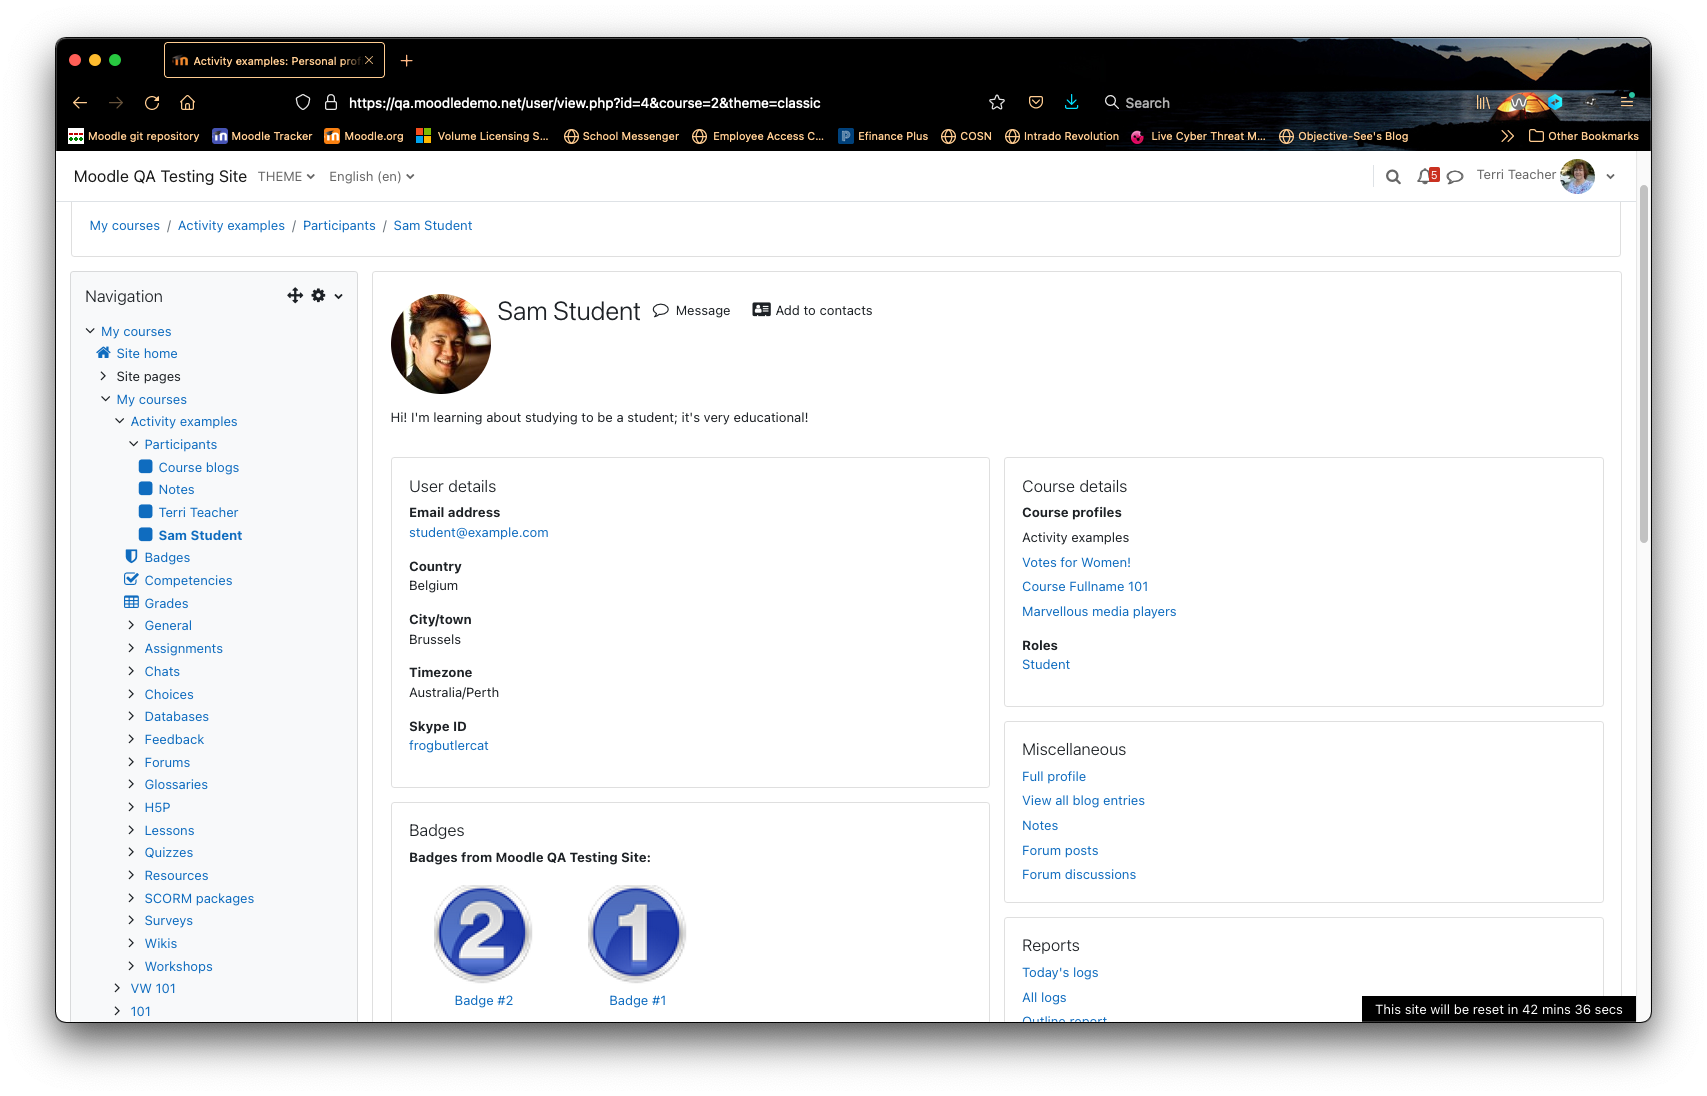Image resolution: width=1707 pixels, height=1096 pixels.
Task: Click Site home house icon
Action: (103, 353)
